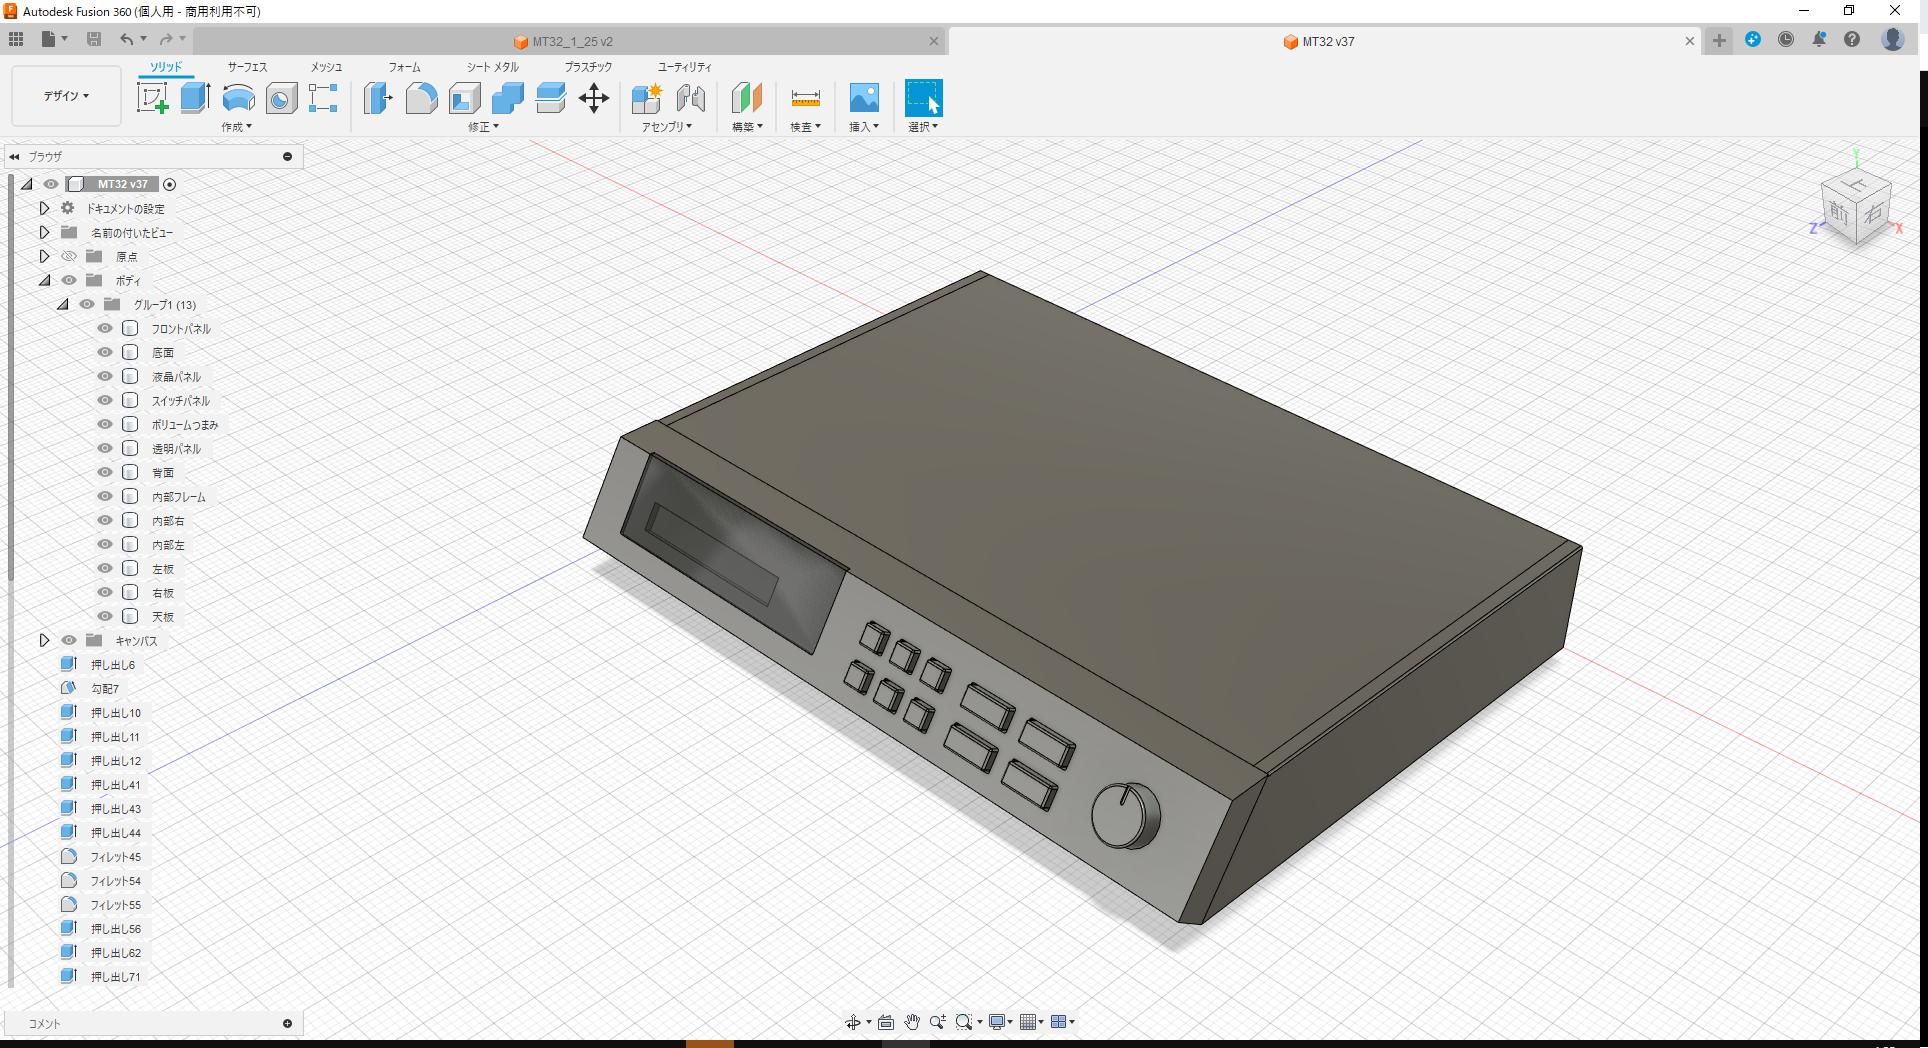Select the Revolve tool
The image size is (1928, 1048).
[237, 97]
